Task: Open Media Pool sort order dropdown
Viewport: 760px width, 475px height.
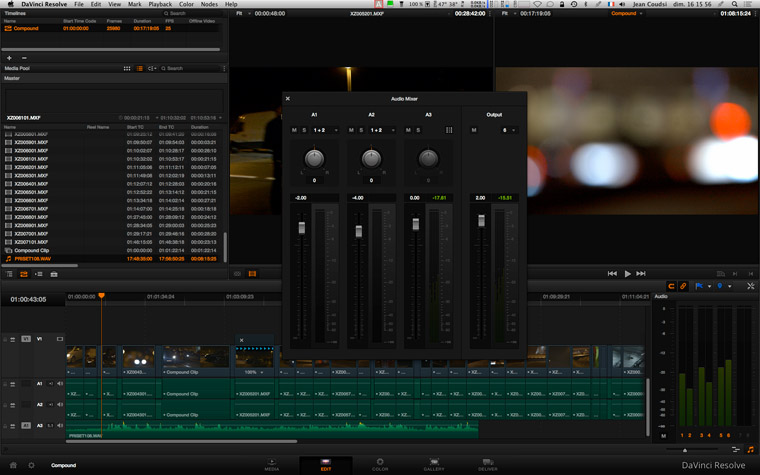Action: click(152, 69)
